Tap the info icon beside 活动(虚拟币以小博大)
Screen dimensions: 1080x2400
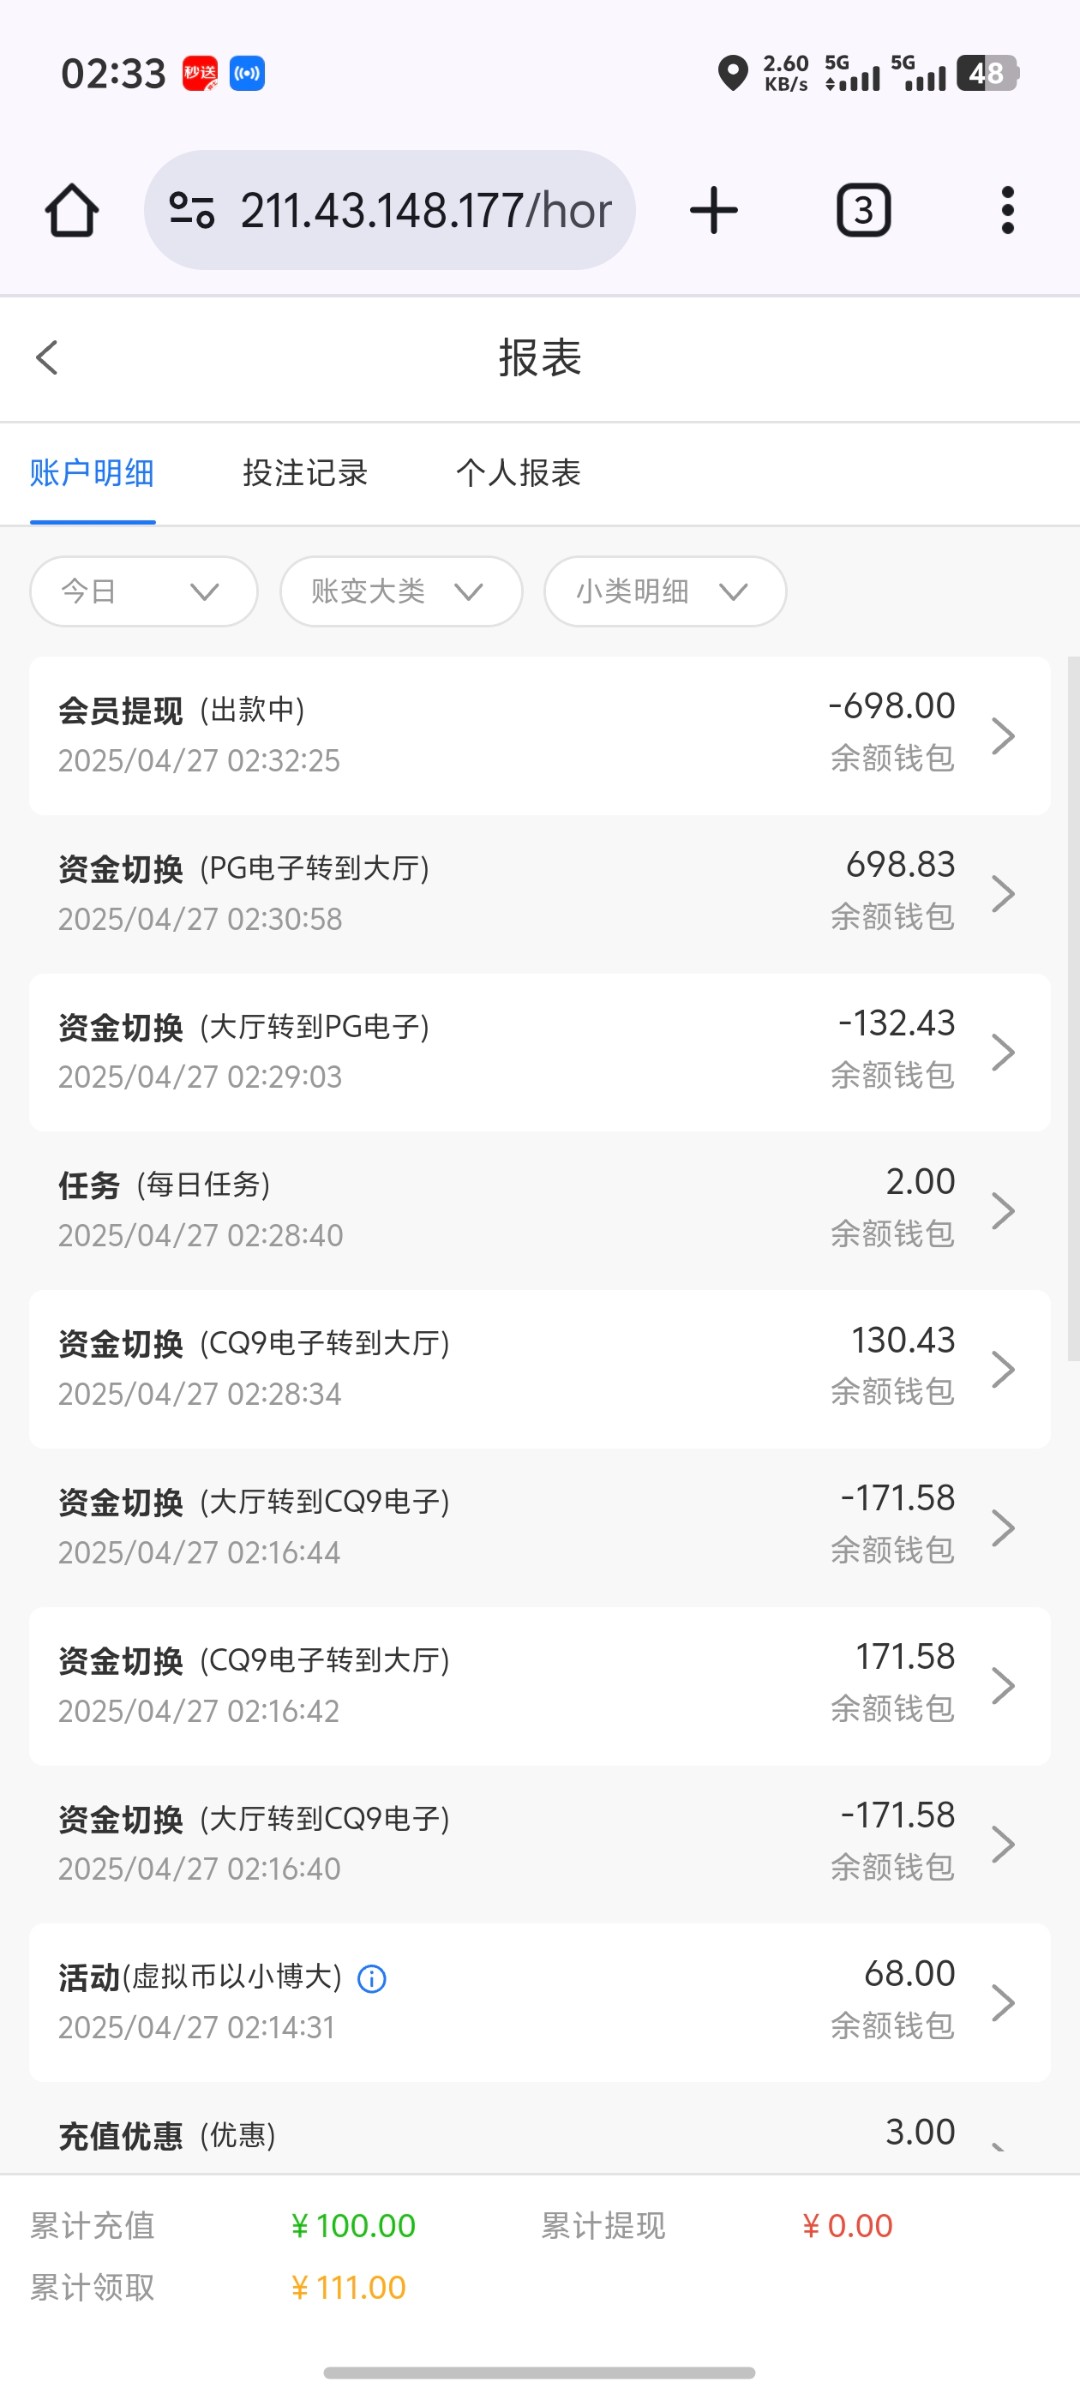372,1978
